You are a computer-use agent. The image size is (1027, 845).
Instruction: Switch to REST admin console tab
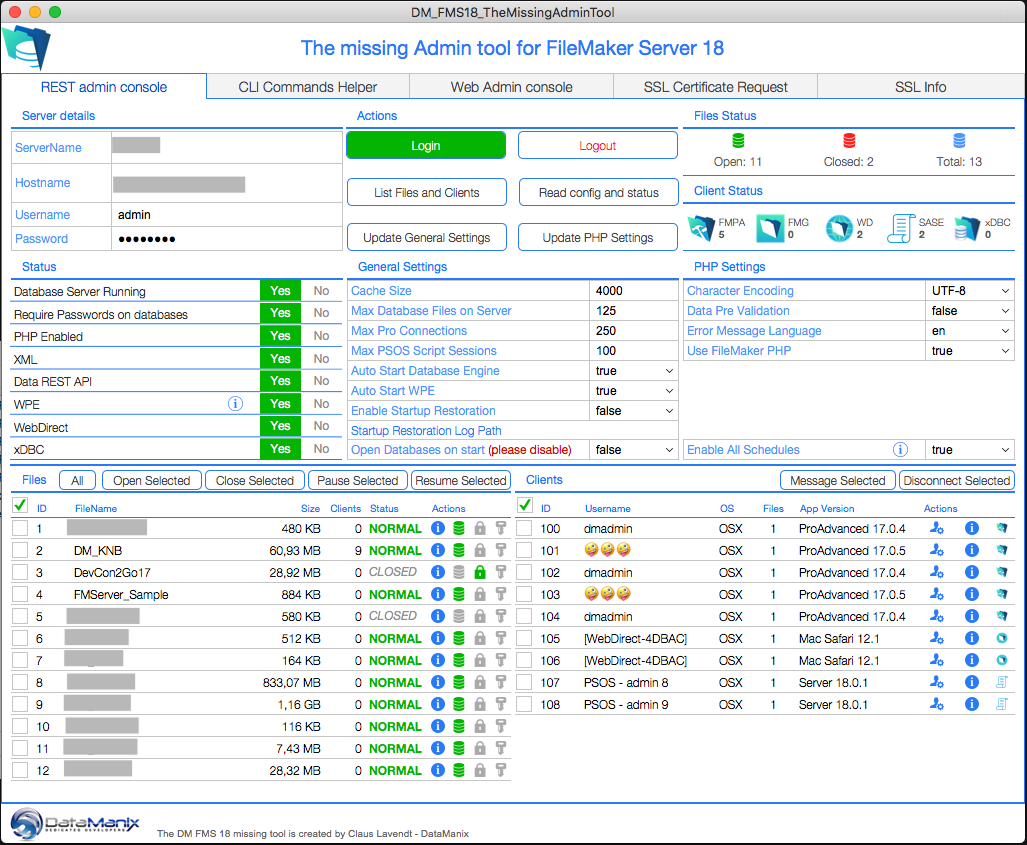click(x=104, y=86)
